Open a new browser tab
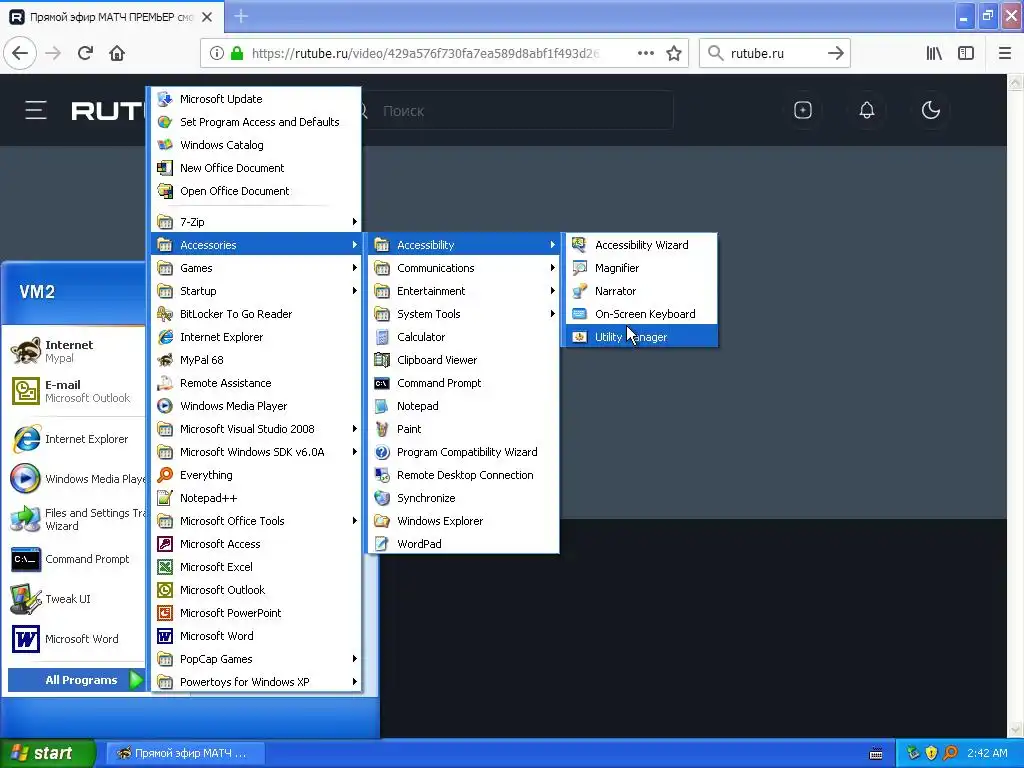This screenshot has width=1024, height=768. coord(241,16)
